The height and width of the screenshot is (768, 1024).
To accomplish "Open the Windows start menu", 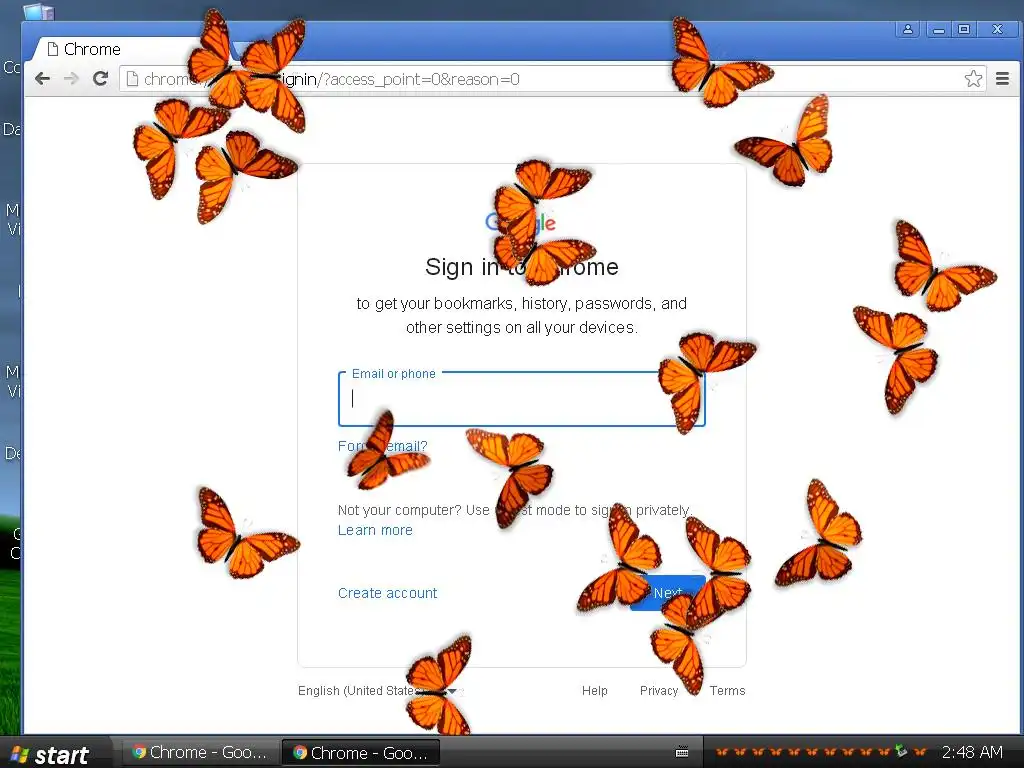I will pyautogui.click(x=50, y=754).
